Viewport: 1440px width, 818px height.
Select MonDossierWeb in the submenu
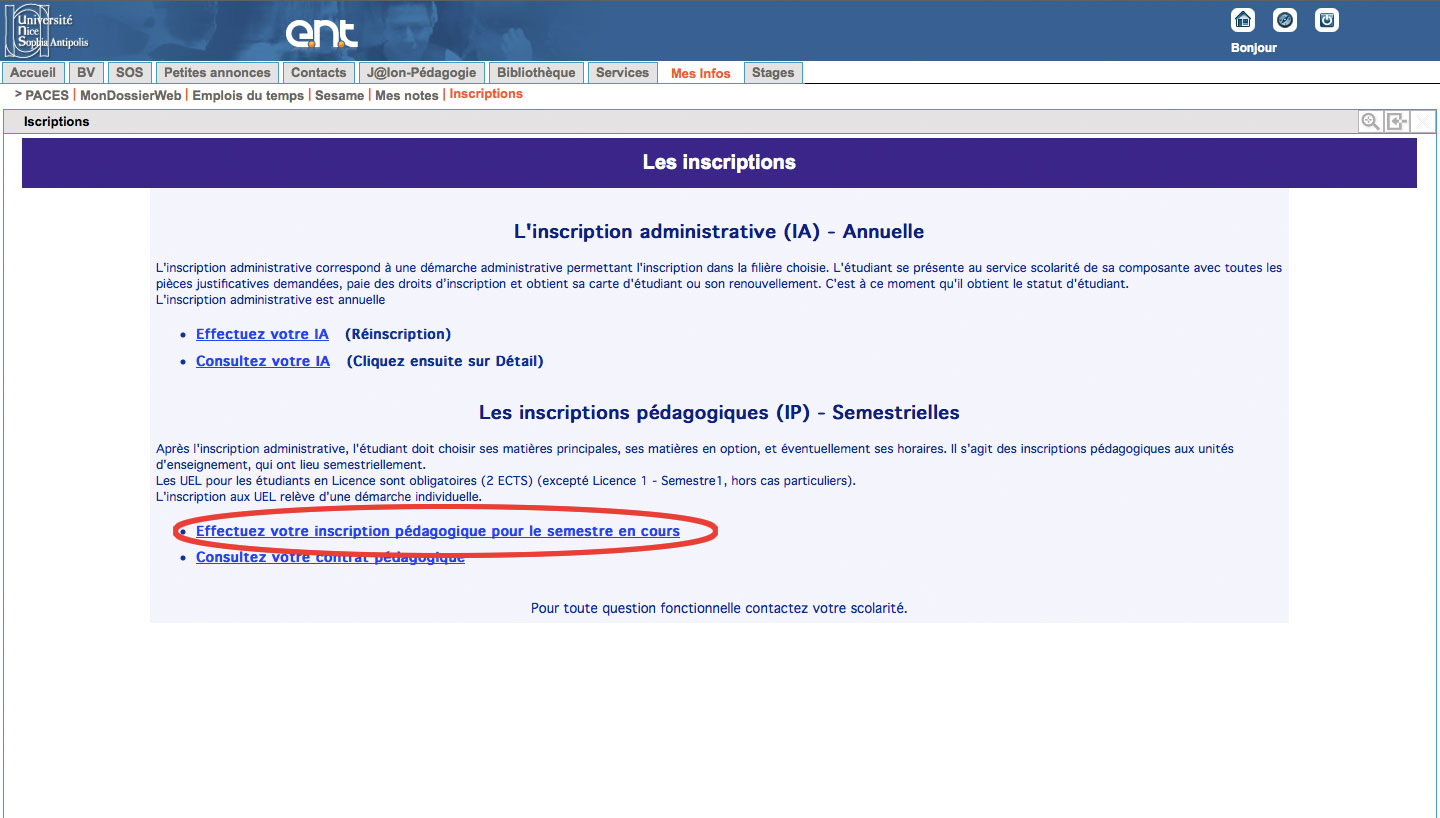[131, 96]
